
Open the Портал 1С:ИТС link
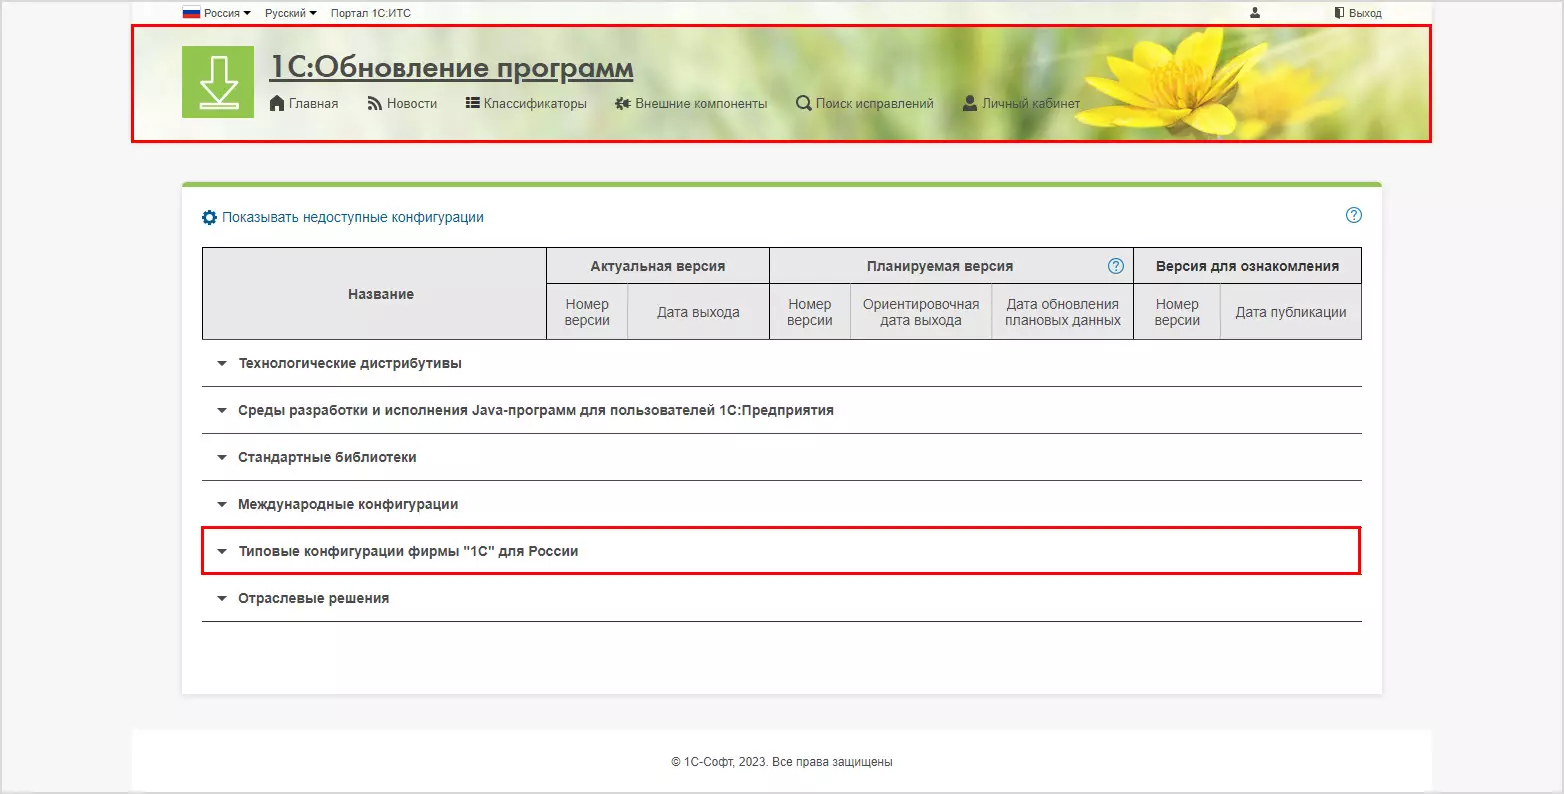coord(371,13)
